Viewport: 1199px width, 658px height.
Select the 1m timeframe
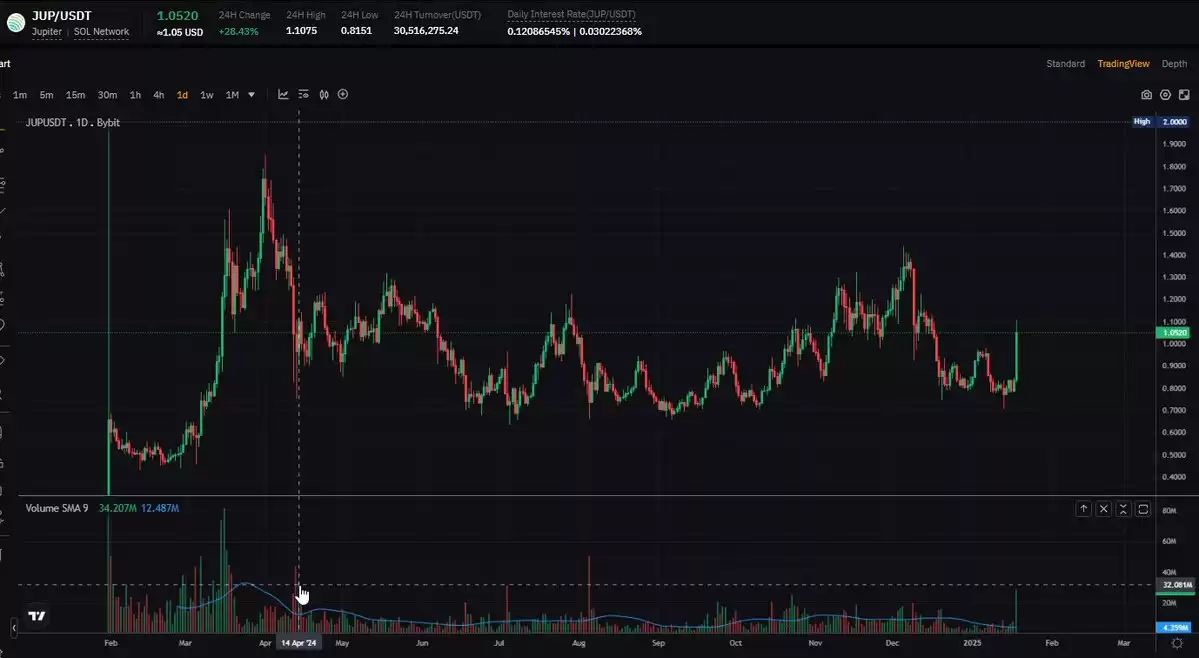(x=20, y=95)
